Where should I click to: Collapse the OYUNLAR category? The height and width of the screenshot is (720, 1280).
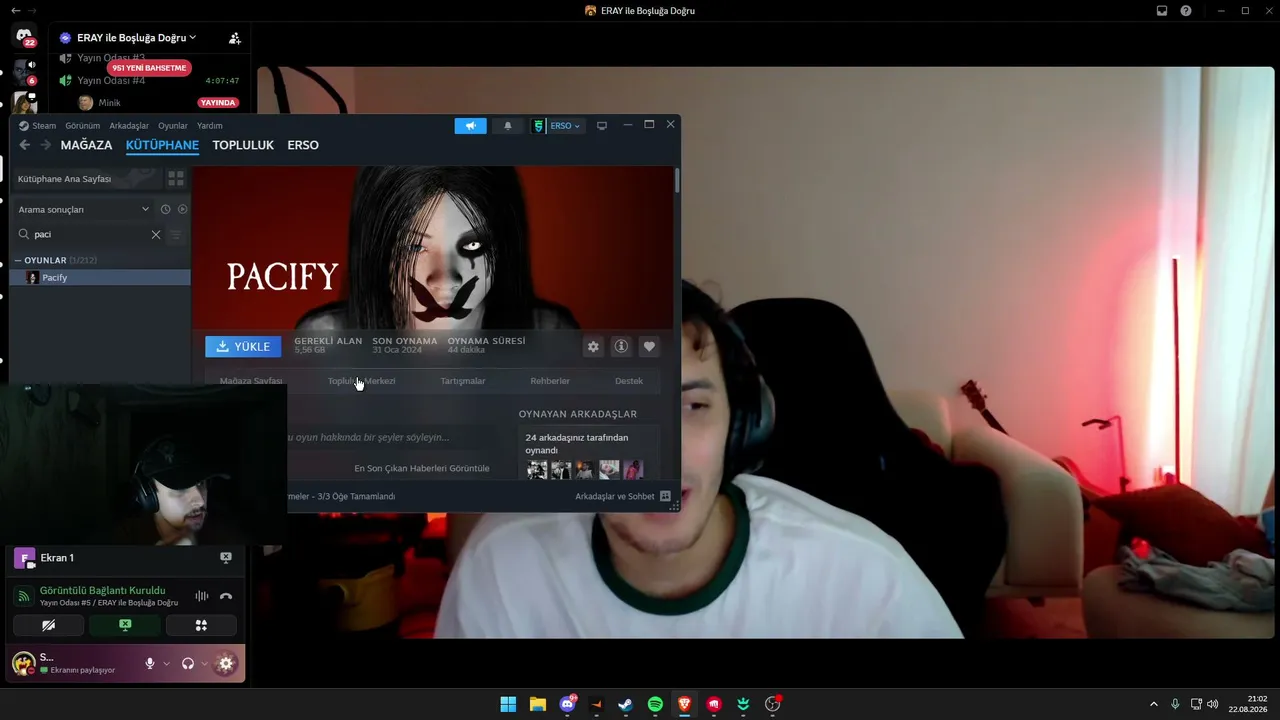pyautogui.click(x=18, y=260)
